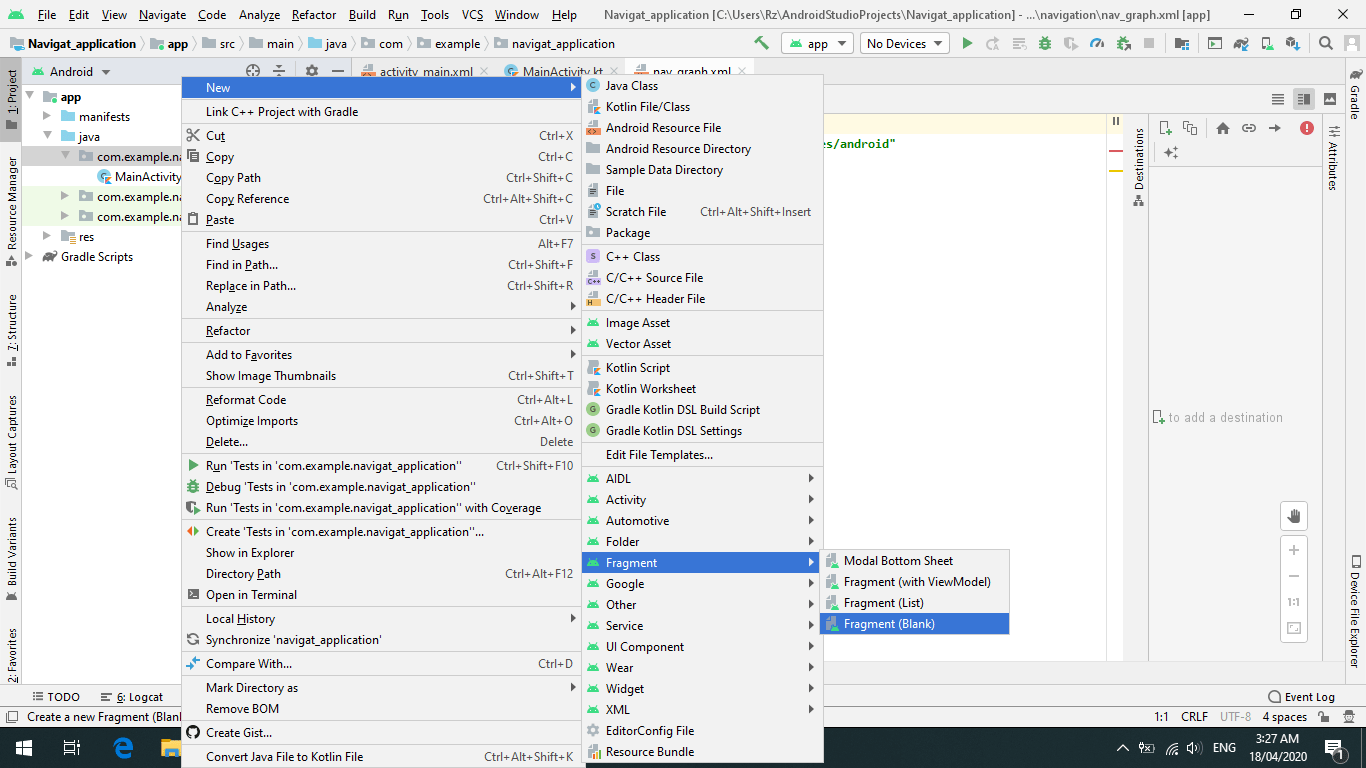The image size is (1366, 768).
Task: Click the Auto Arrange sparkle icon
Action: [1171, 152]
